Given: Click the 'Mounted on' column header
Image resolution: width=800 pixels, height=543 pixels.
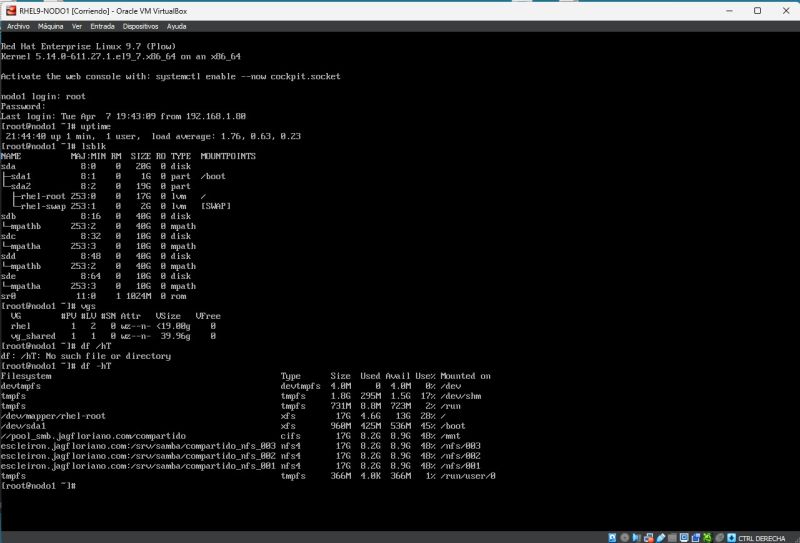Looking at the screenshot, I should click(x=465, y=376).
